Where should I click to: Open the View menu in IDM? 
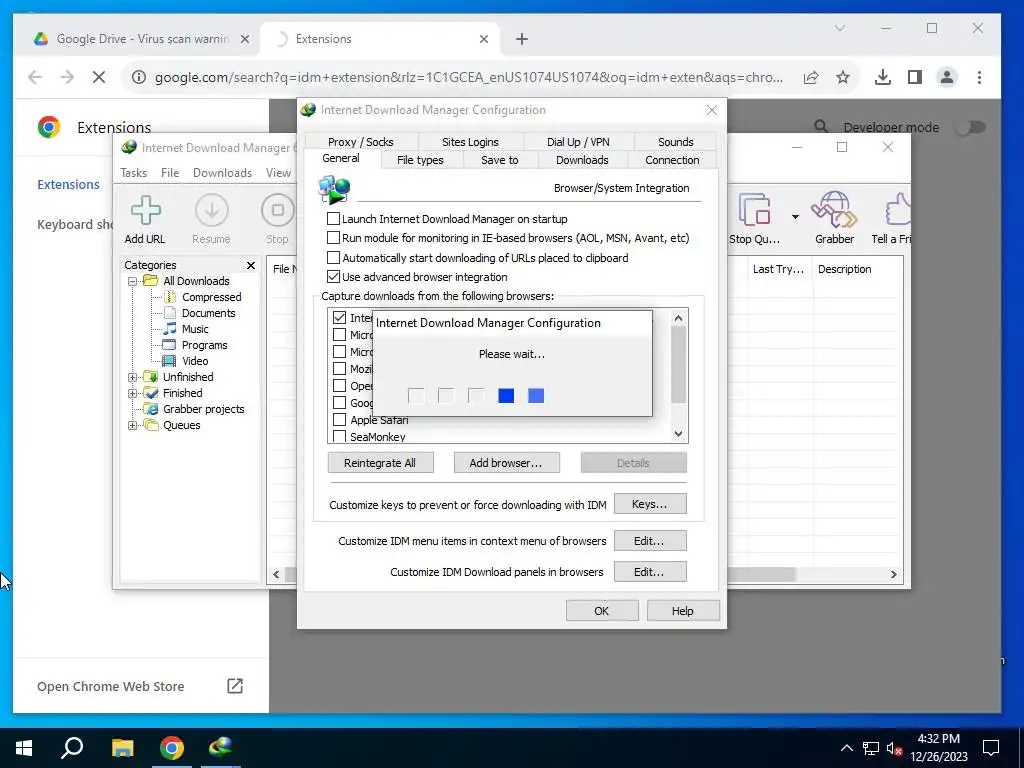tap(278, 173)
